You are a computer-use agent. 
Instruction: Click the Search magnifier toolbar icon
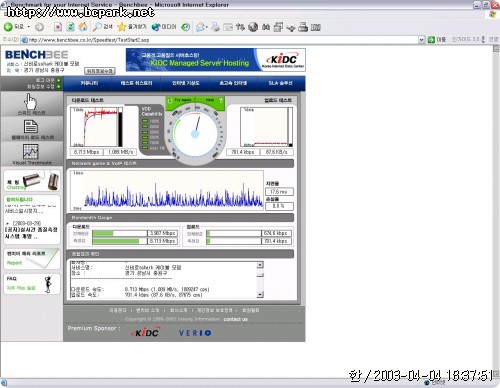pyautogui.click(x=97, y=27)
